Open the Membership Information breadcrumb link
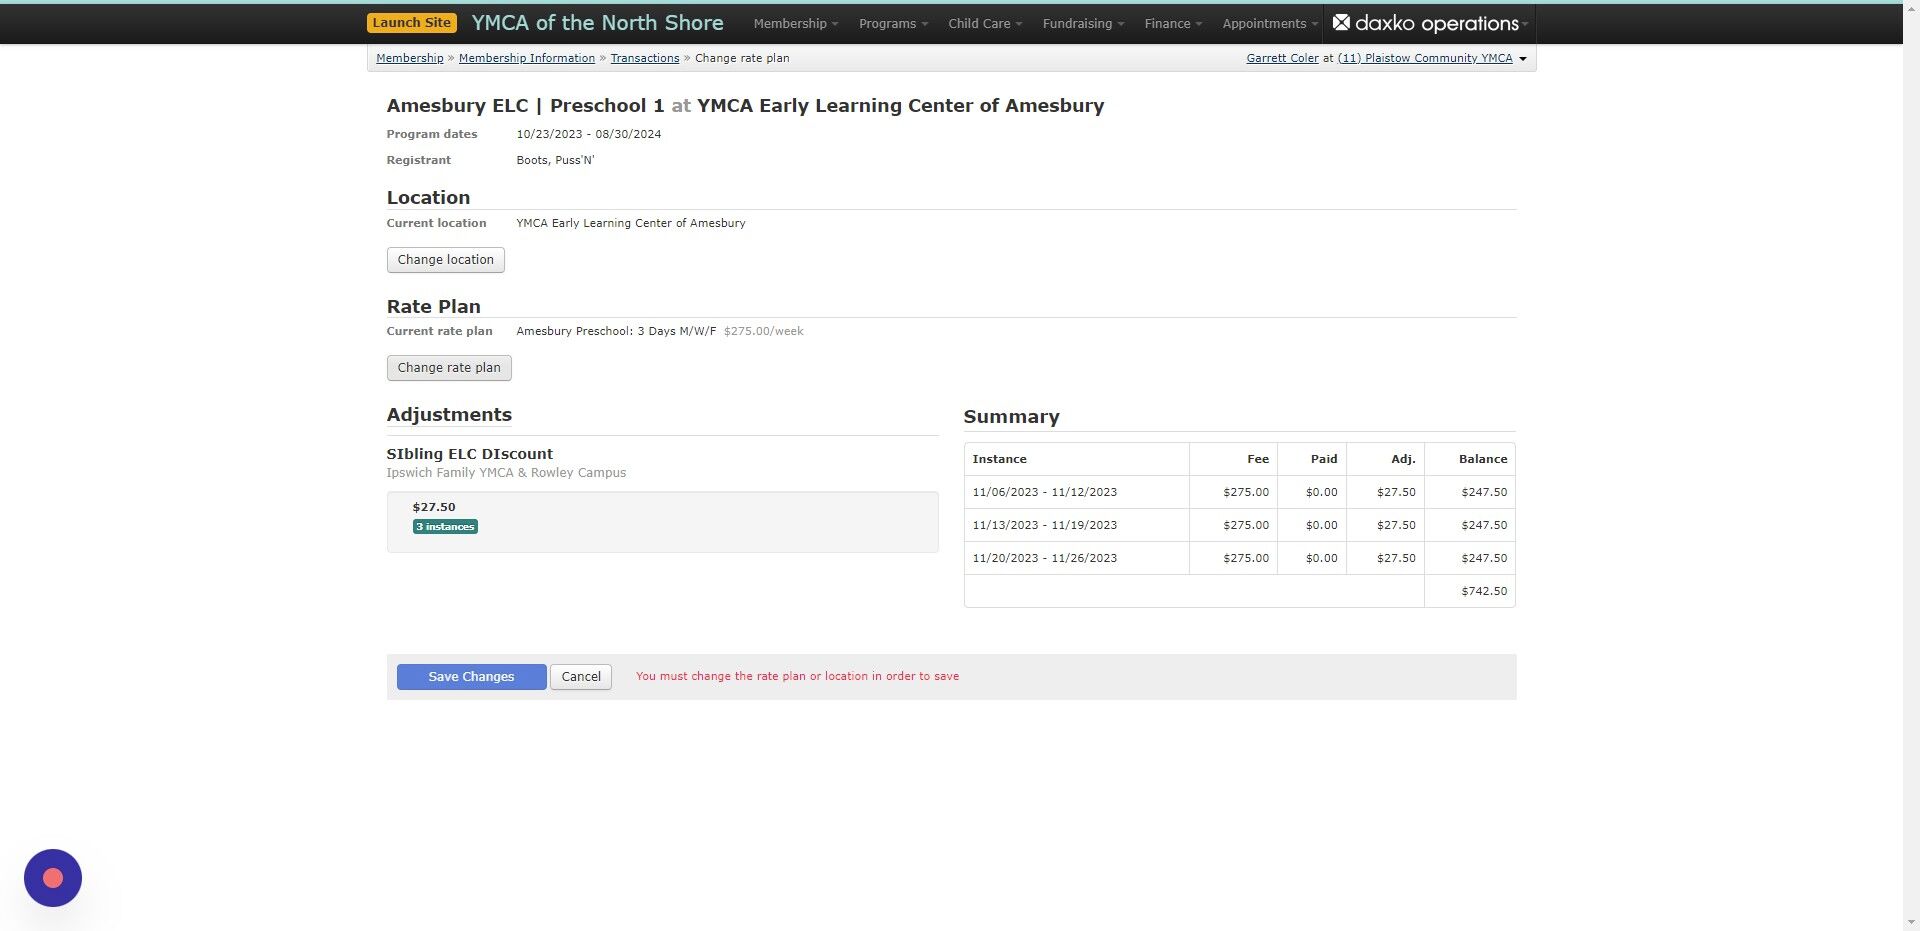 [526, 58]
